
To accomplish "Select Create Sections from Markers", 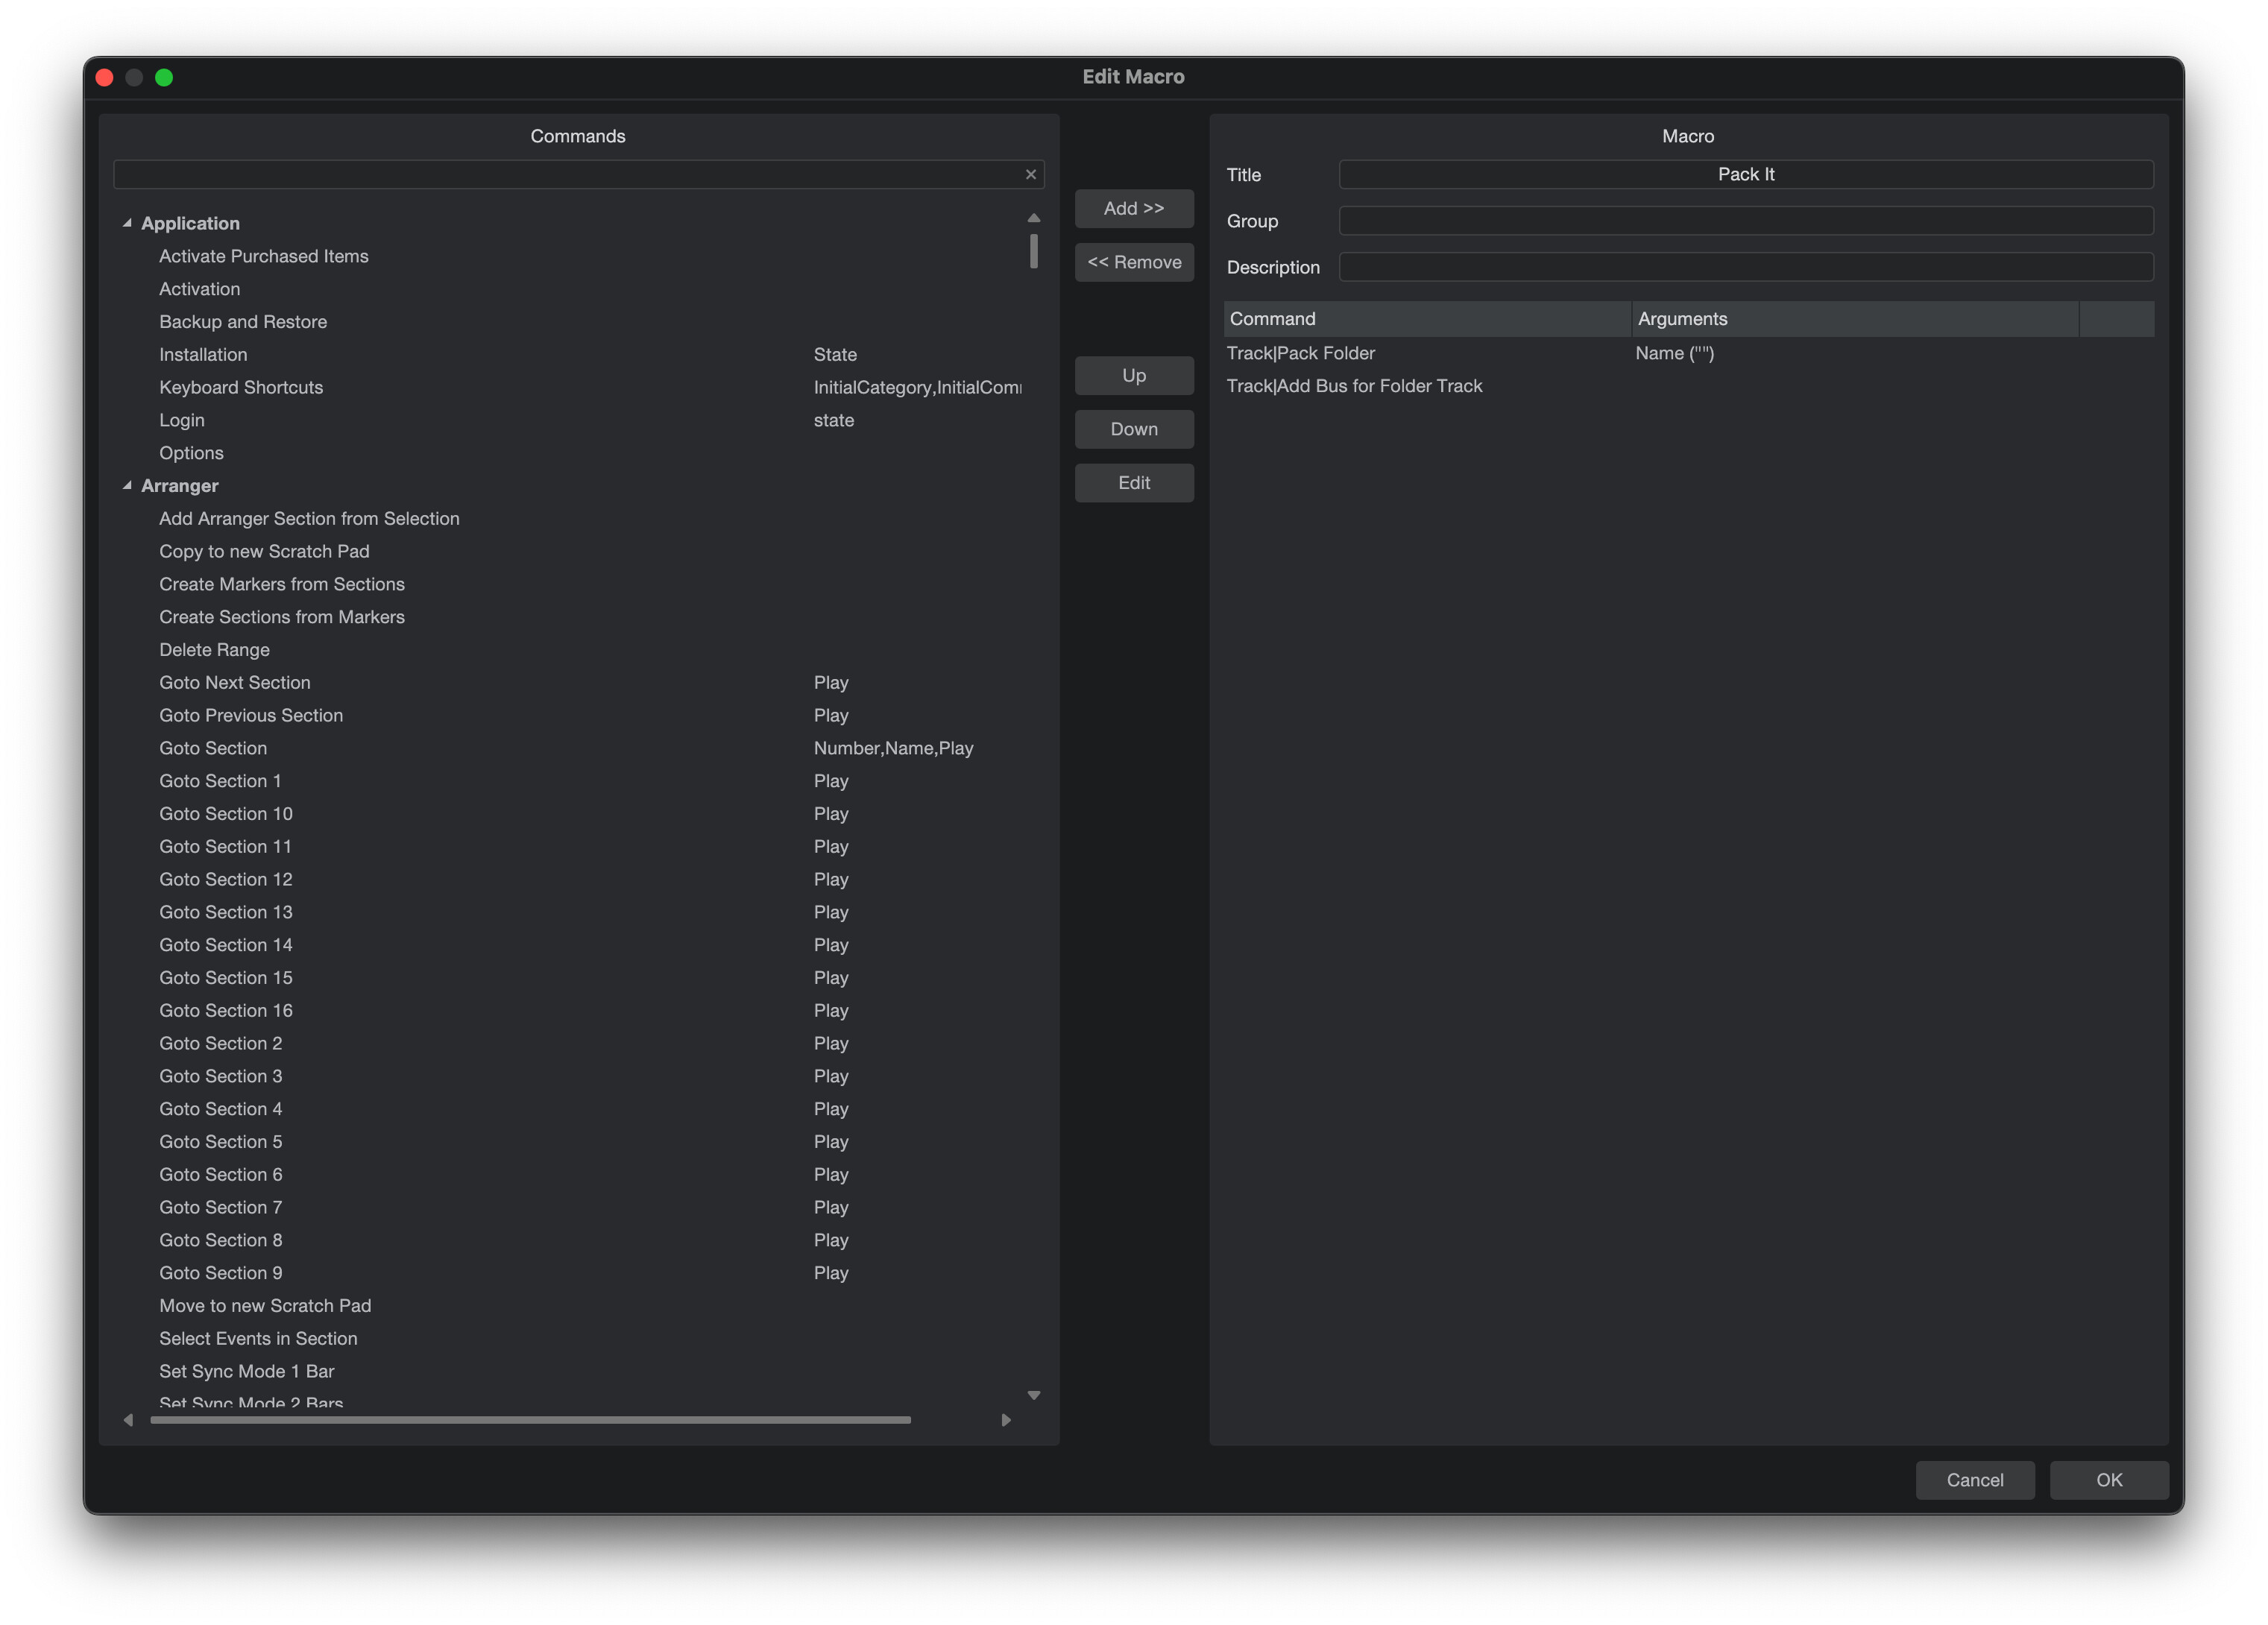I will 282,617.
